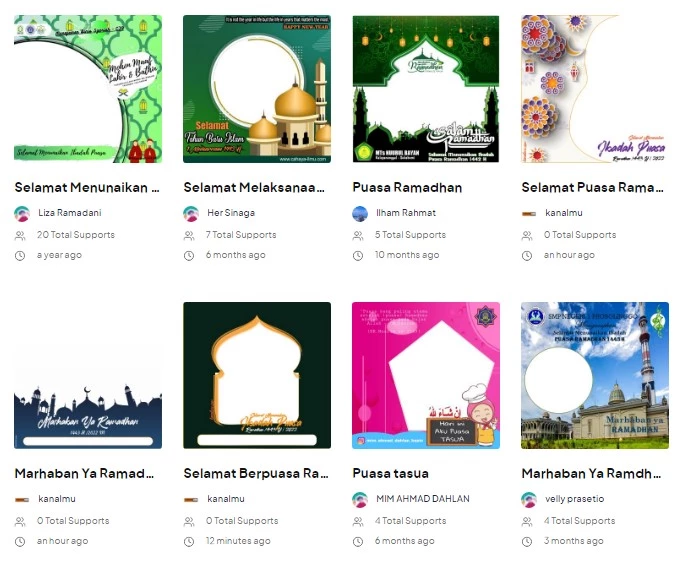Click MIM AHMAD DAHLAN's avatar icon

coord(360,500)
